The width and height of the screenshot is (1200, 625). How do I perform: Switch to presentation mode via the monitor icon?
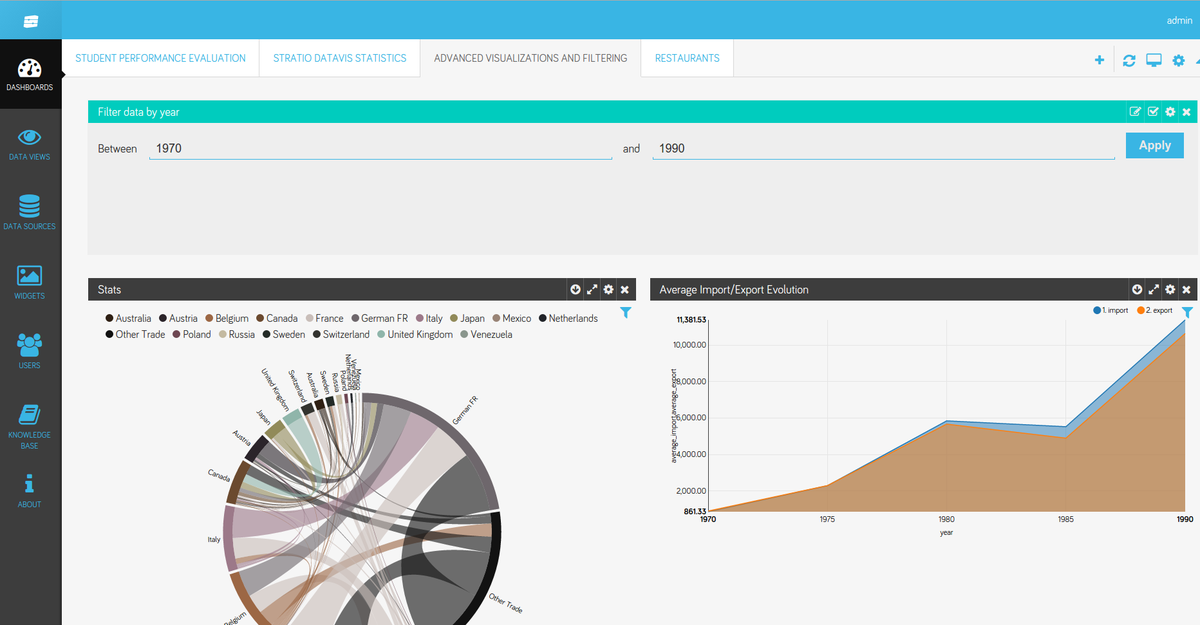pos(1154,60)
